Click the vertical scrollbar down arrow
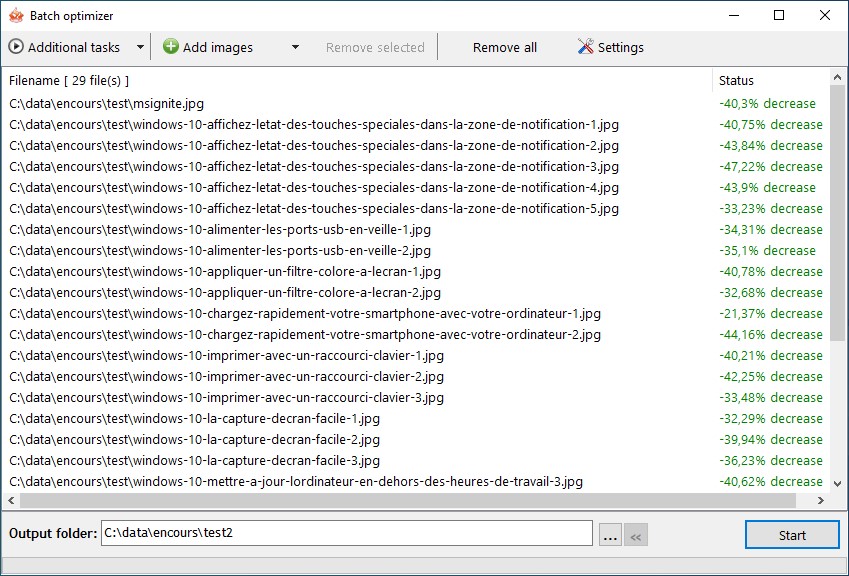 (x=839, y=483)
